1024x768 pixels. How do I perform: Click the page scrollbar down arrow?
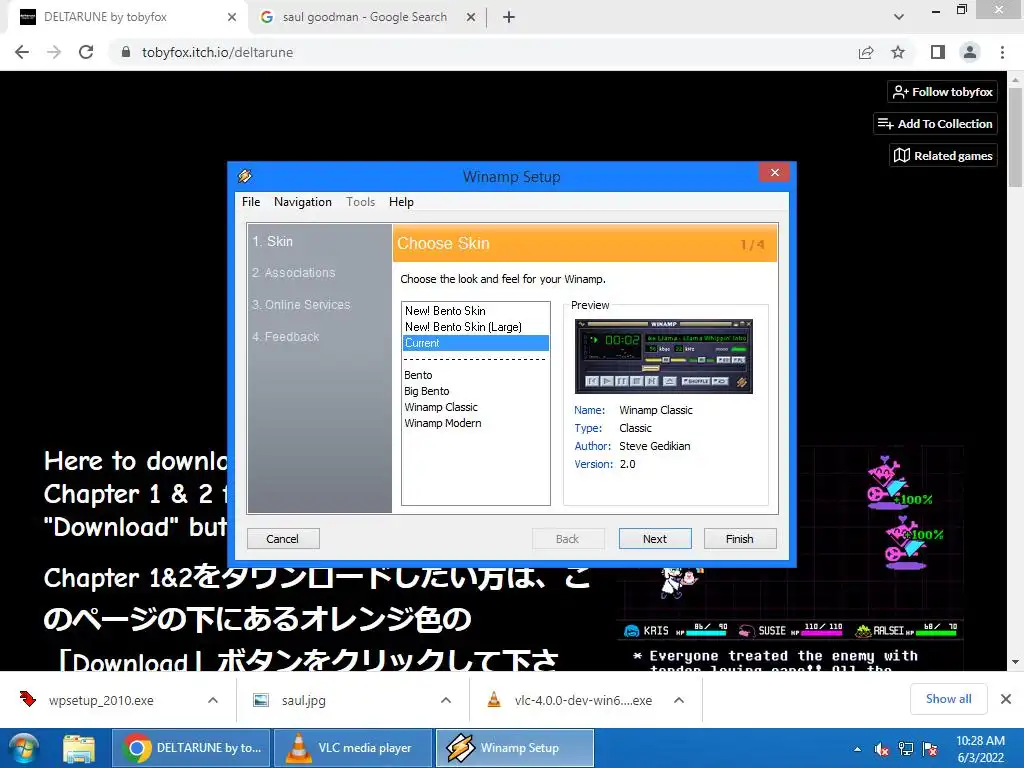1015,662
